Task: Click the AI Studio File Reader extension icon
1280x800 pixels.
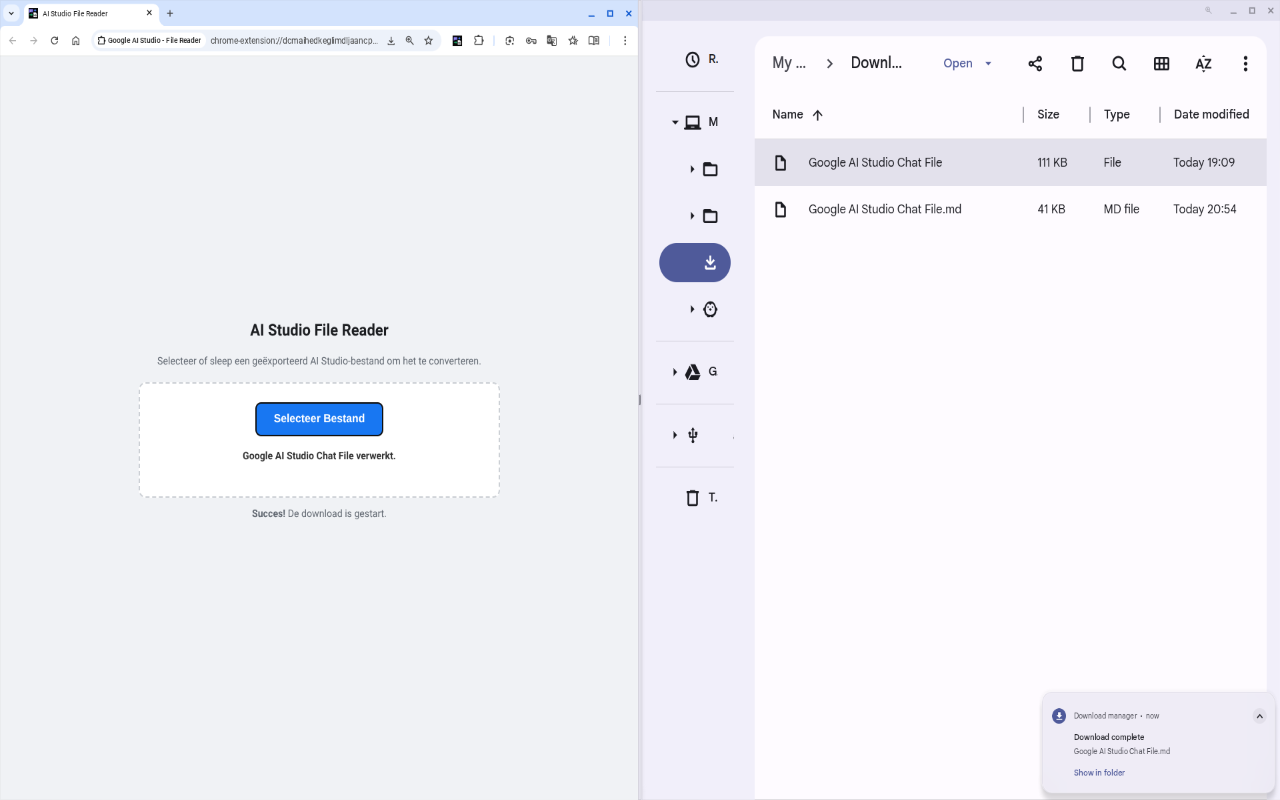Action: click(457, 41)
